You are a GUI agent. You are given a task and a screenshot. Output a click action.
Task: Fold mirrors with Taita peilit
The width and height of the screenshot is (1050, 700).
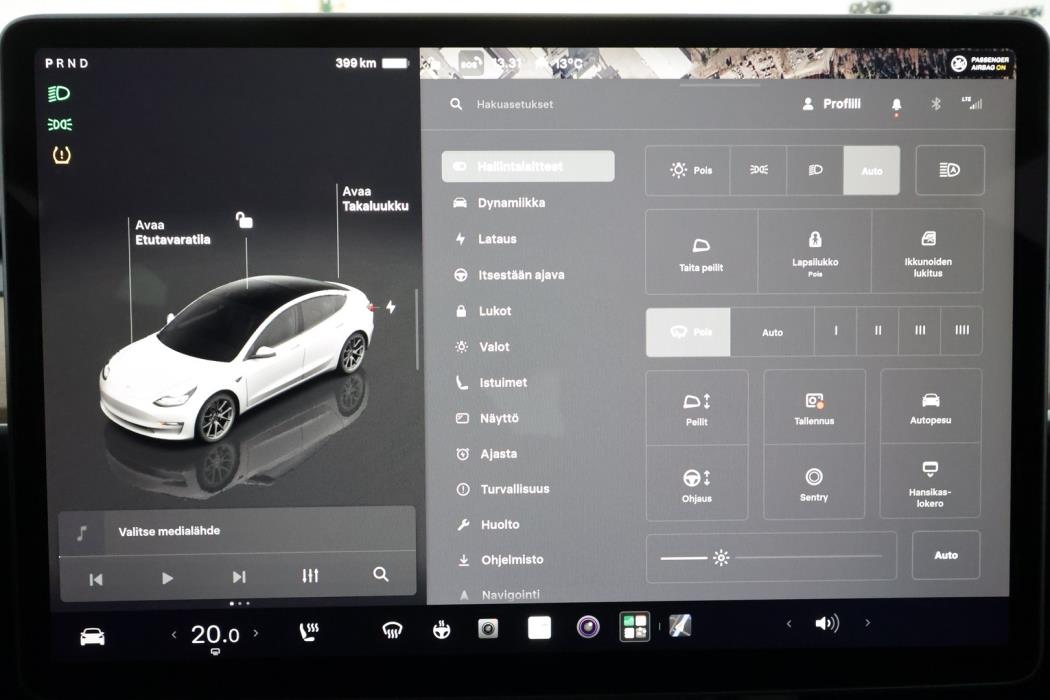point(701,252)
